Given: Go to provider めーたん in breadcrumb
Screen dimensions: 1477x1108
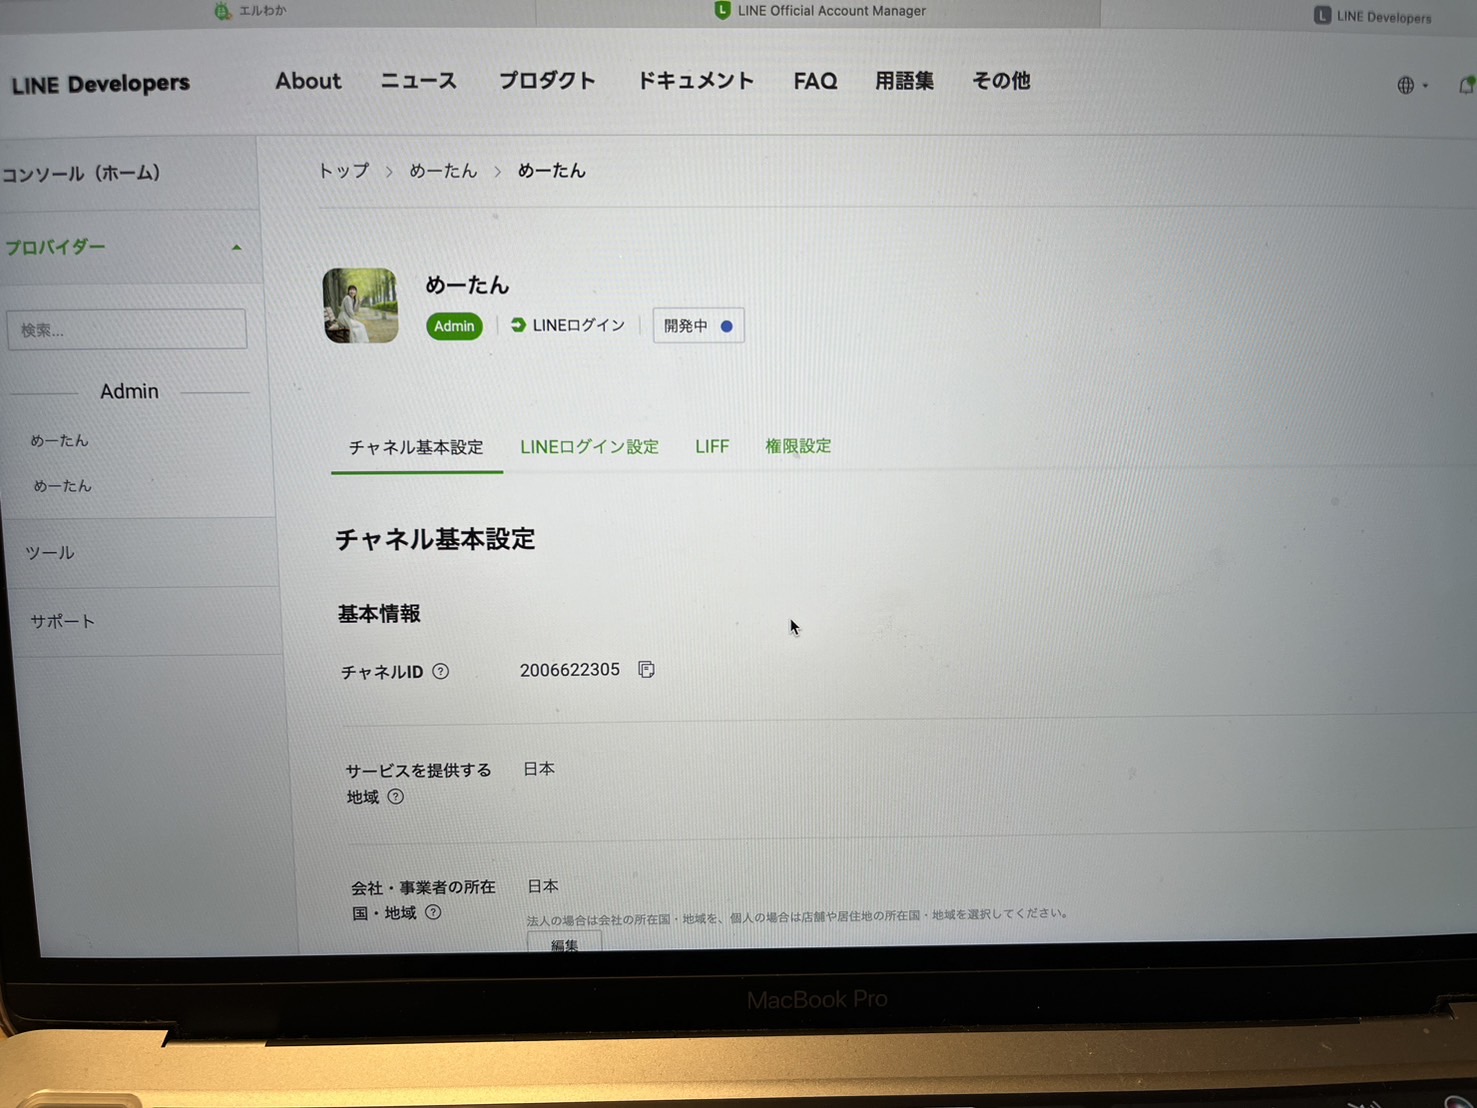Looking at the screenshot, I should pos(443,171).
